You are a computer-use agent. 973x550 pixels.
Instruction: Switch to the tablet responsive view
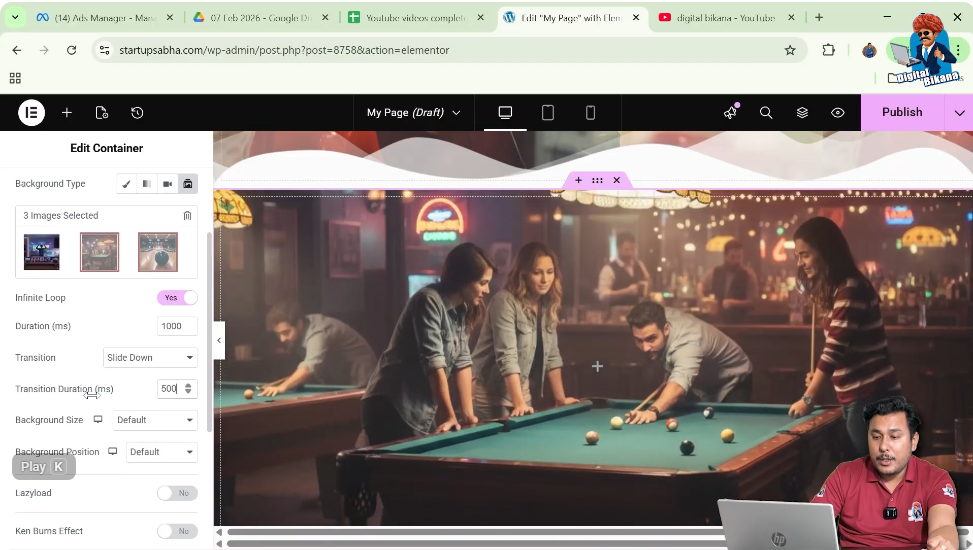tap(548, 113)
